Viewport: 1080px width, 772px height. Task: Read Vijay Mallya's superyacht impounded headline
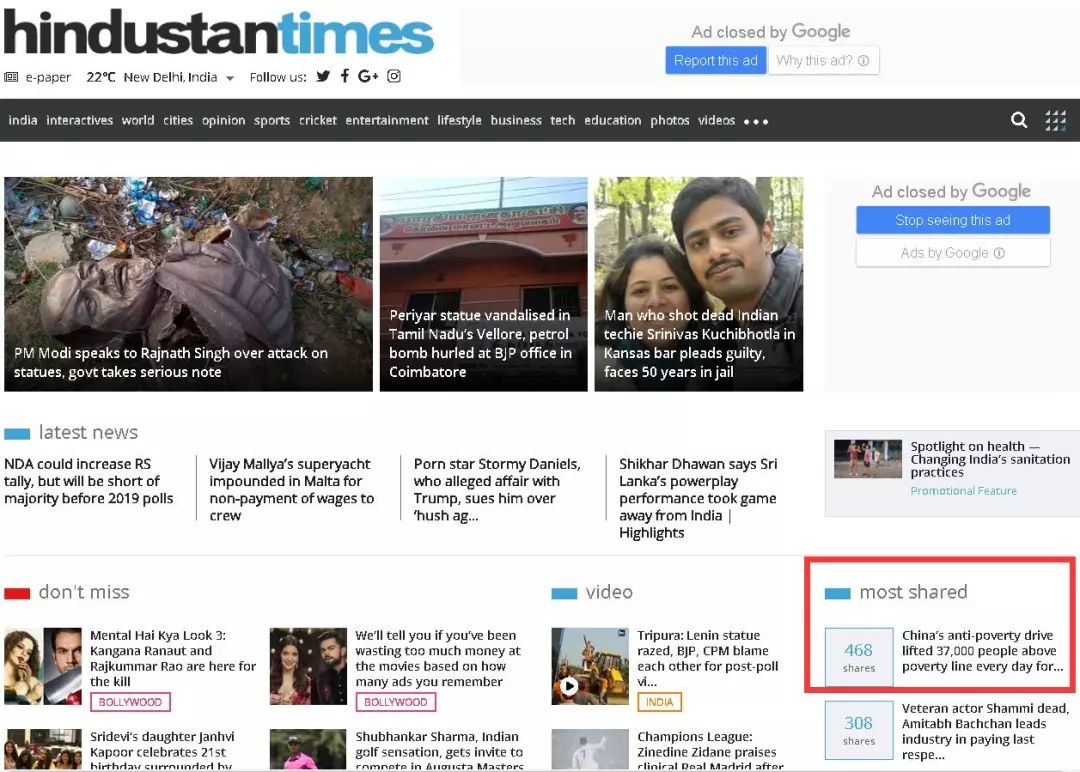(291, 490)
